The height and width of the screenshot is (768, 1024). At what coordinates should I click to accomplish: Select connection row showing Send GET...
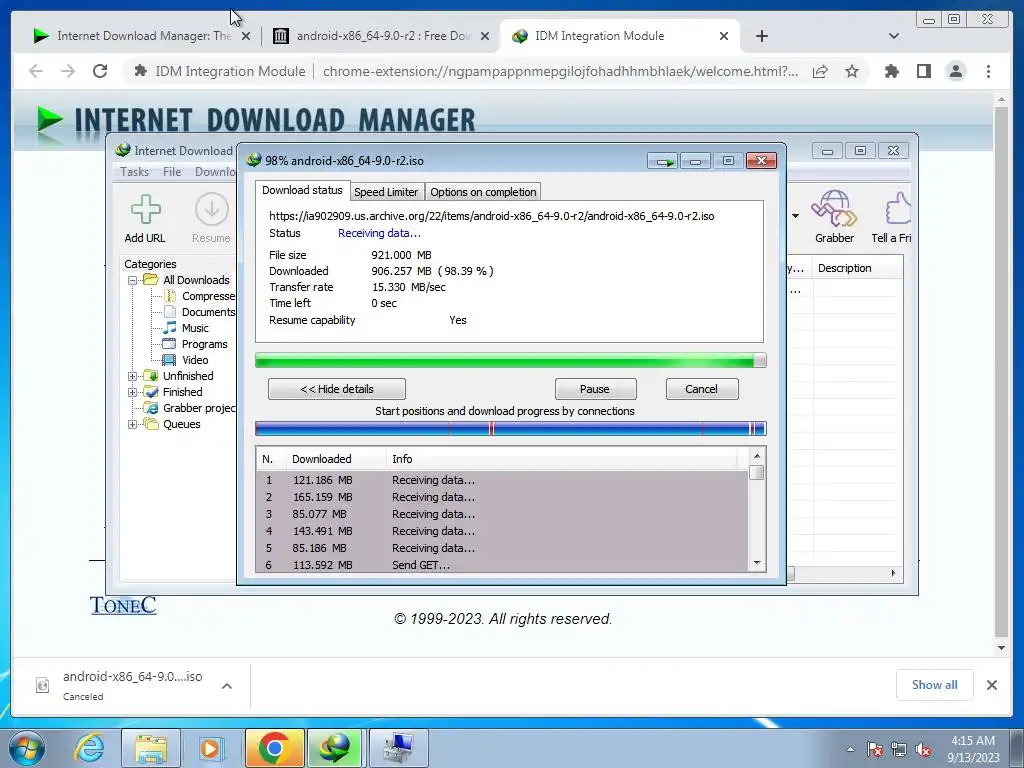tap(503, 565)
